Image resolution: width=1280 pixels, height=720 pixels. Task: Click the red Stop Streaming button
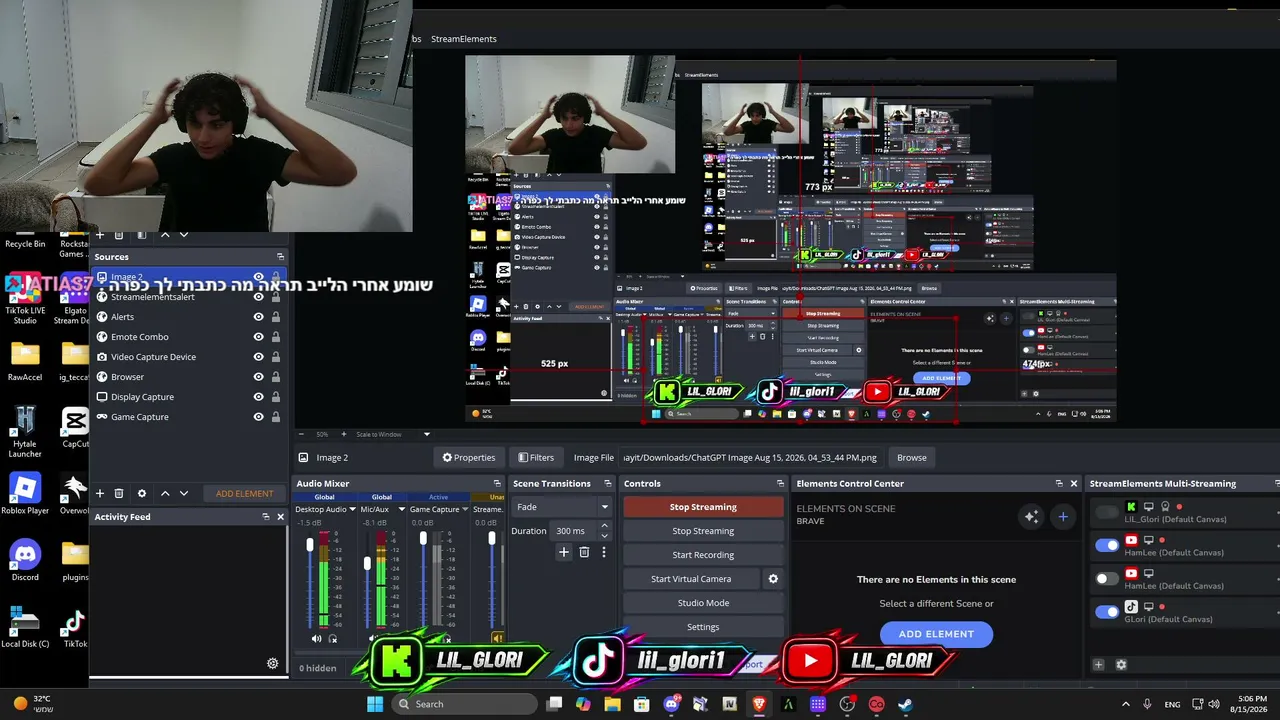tap(703, 507)
